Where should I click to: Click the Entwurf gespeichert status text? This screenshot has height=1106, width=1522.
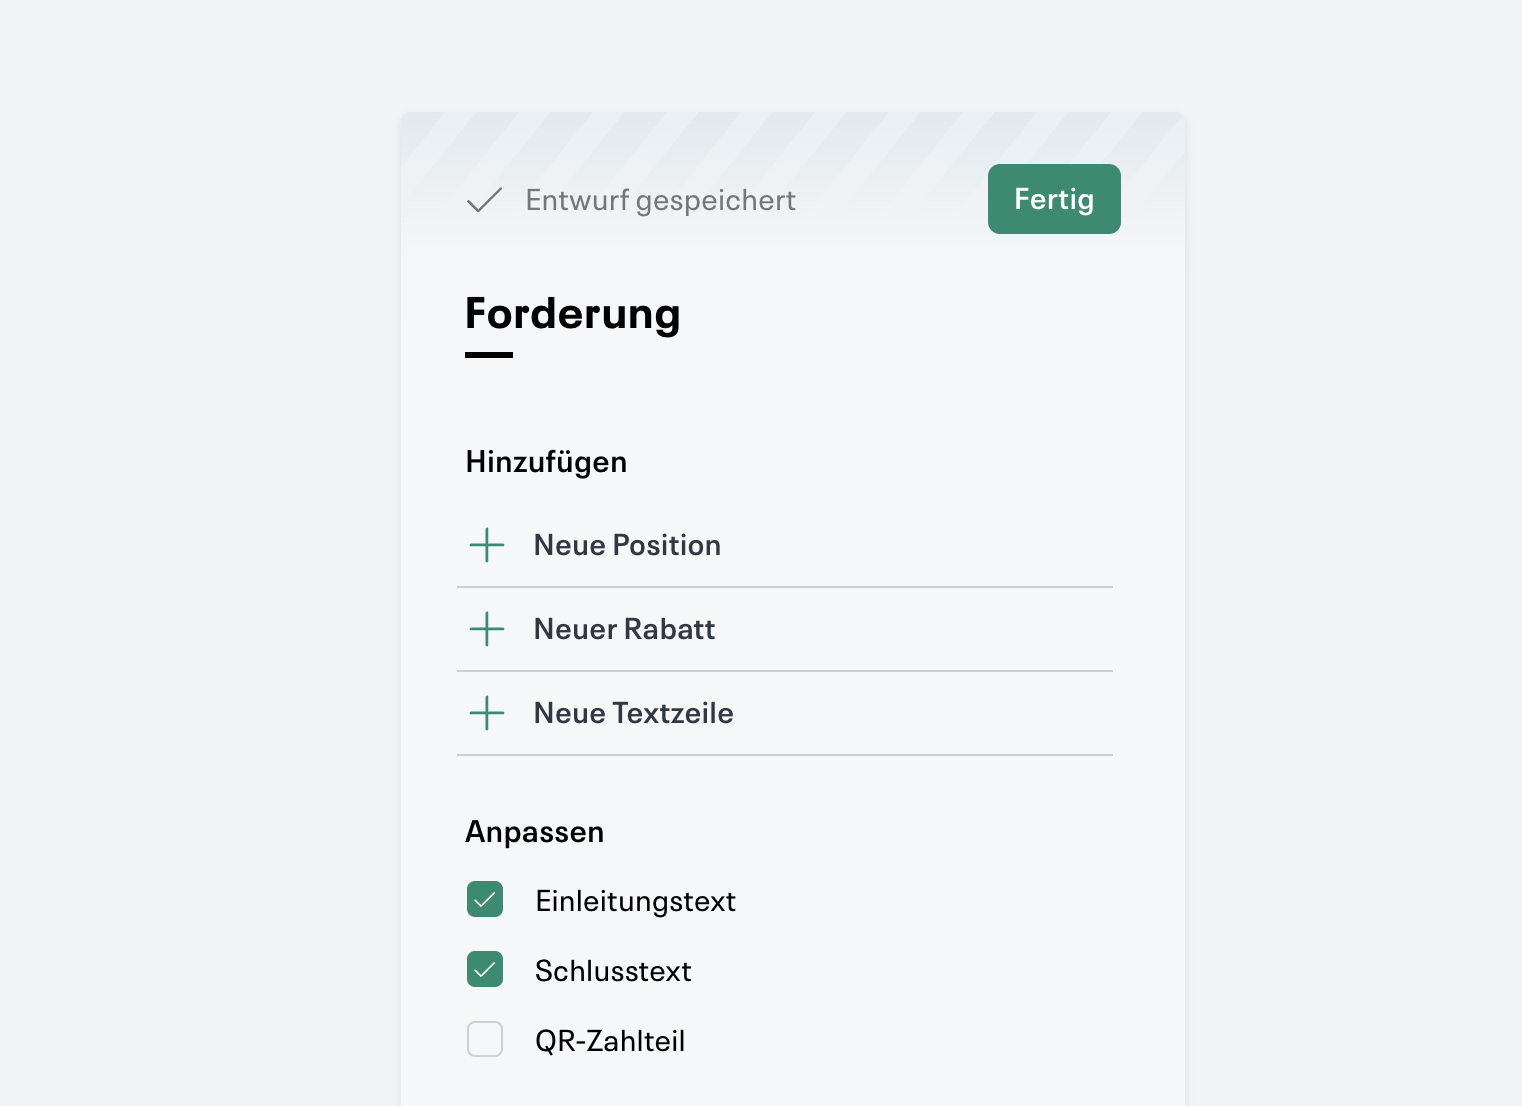pos(661,200)
